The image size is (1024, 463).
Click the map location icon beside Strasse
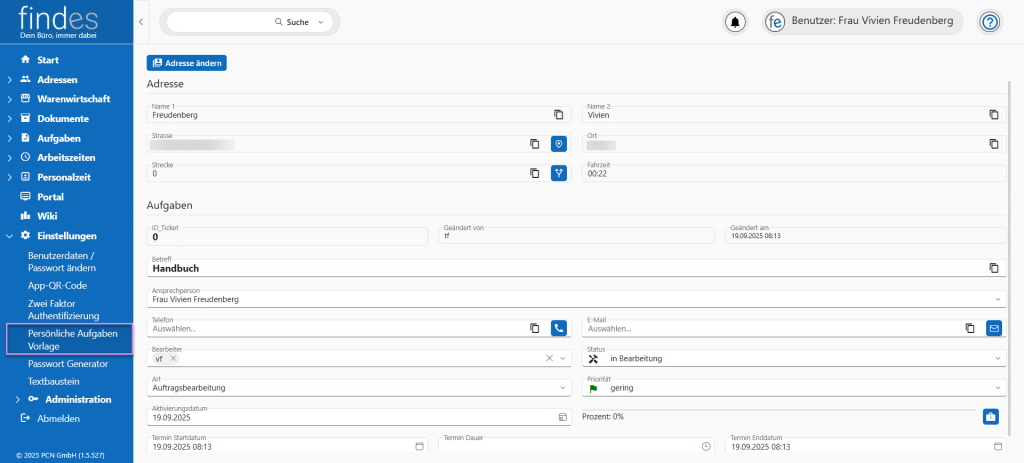(559, 144)
